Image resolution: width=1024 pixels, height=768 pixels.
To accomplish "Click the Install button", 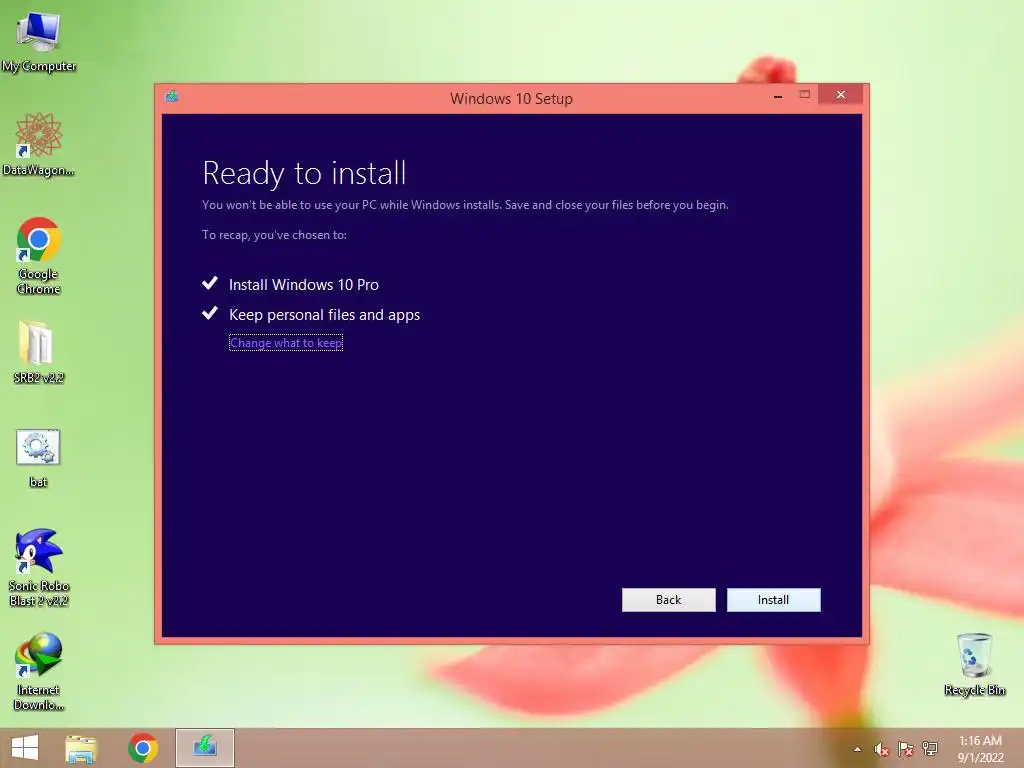I will pos(773,600).
